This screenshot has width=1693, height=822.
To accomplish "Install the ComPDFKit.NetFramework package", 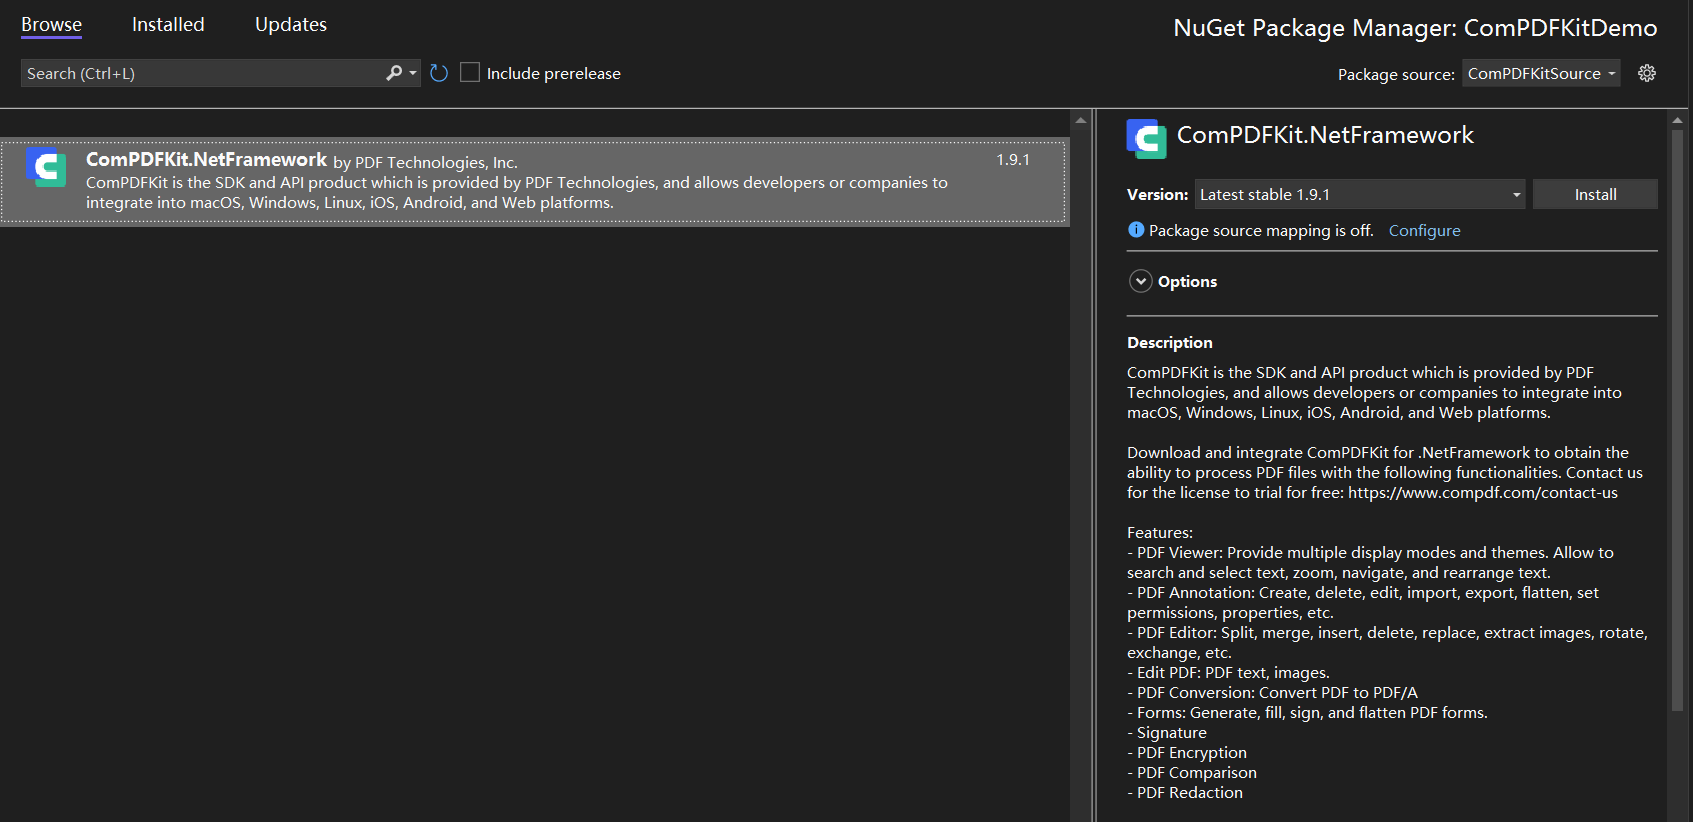I will (1595, 194).
